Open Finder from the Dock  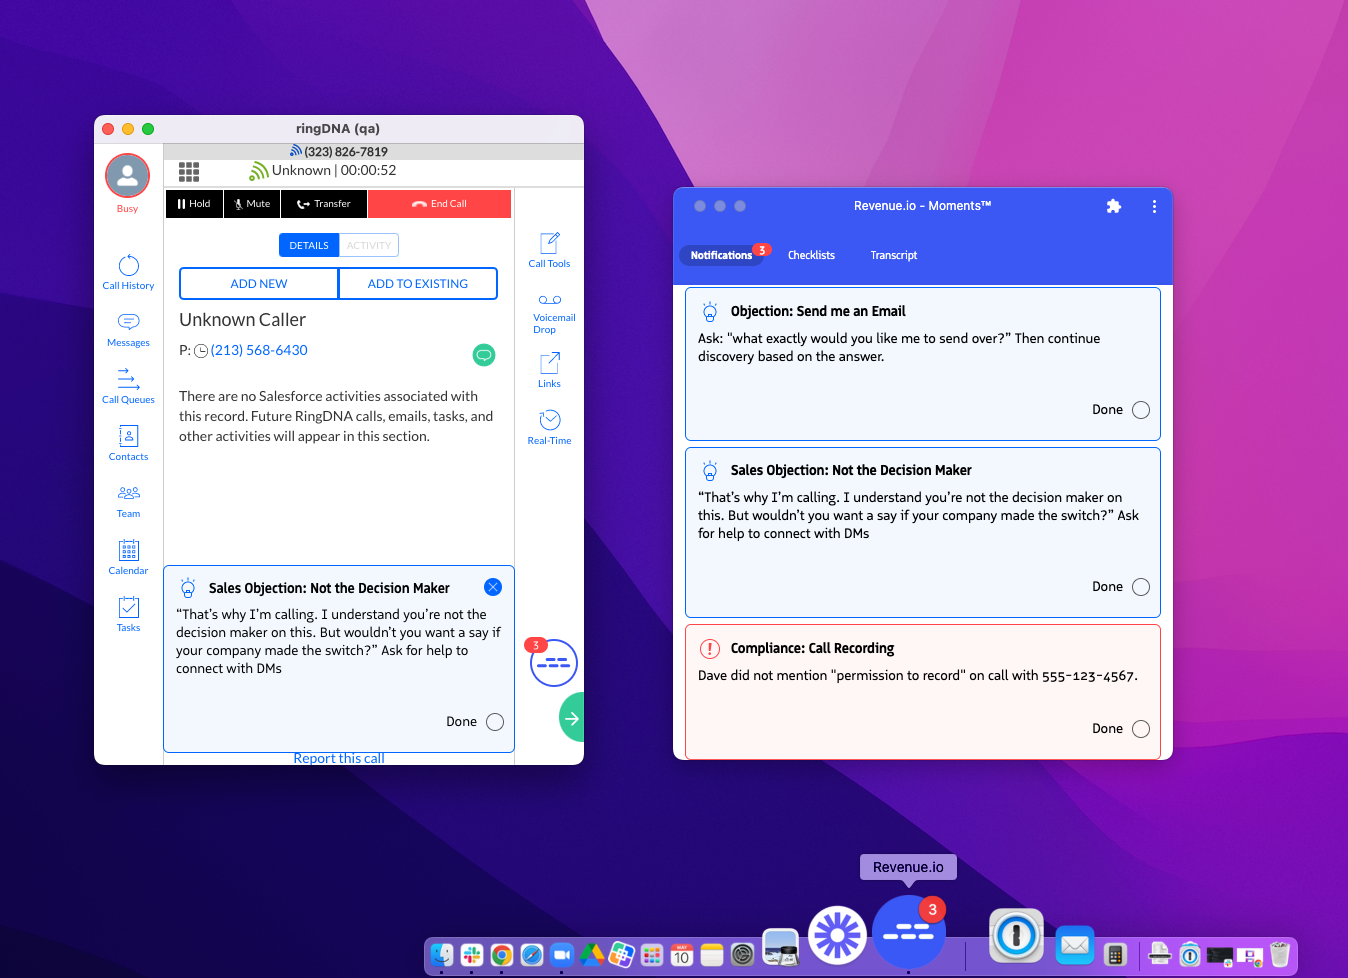click(442, 955)
